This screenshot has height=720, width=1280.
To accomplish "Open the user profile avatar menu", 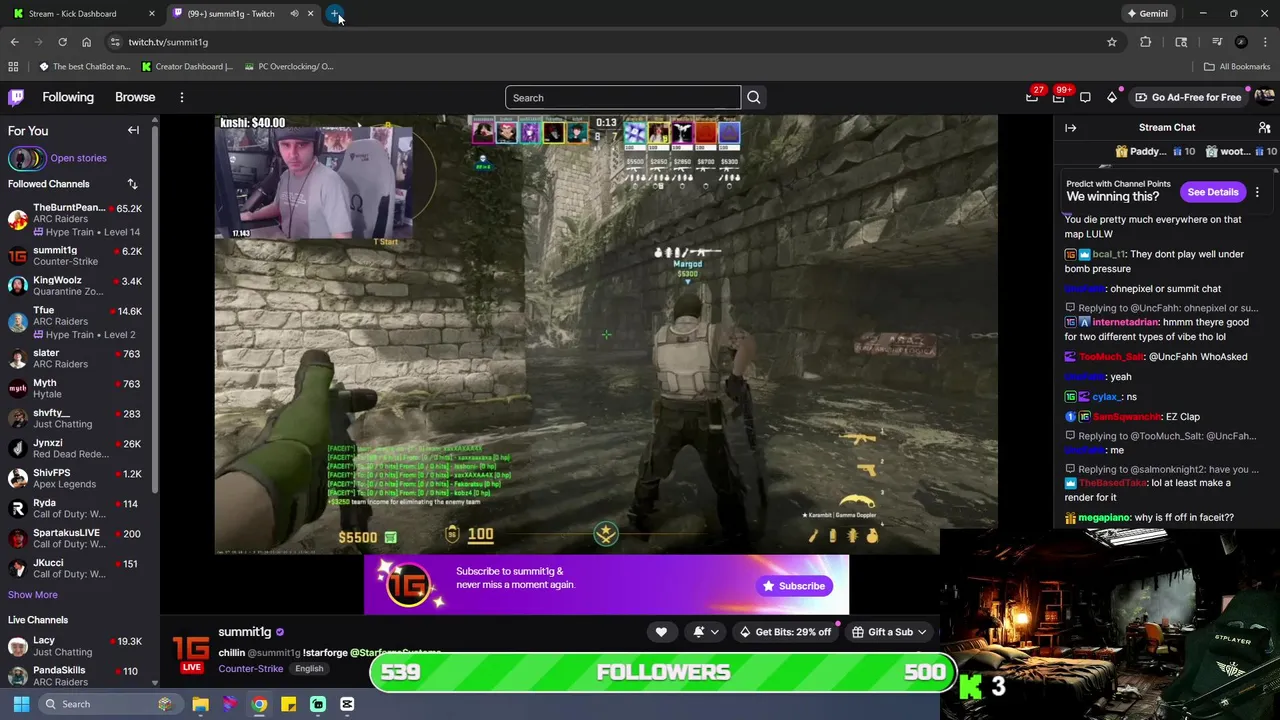I will [1264, 97].
